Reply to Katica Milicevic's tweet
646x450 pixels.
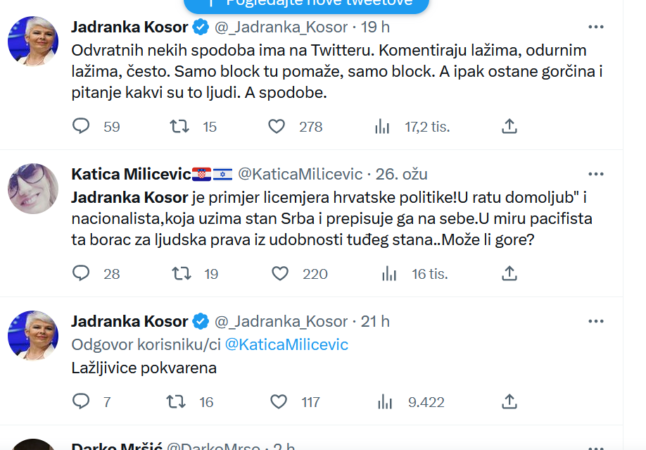point(83,273)
